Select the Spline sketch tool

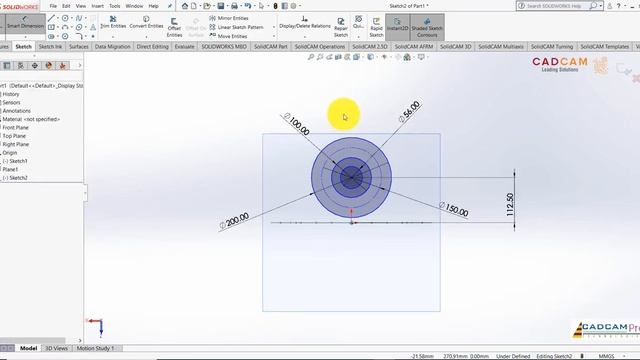point(79,18)
